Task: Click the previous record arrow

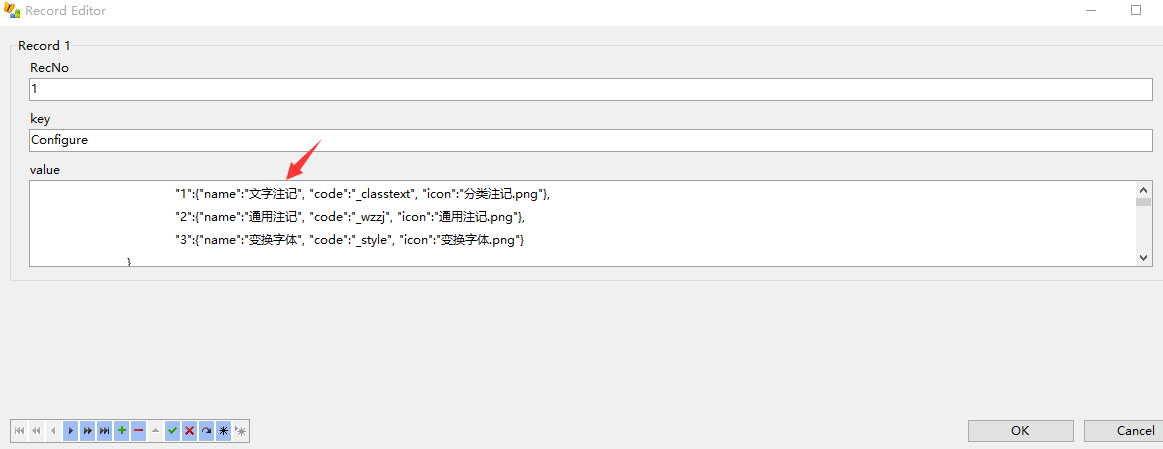Action: click(53, 430)
